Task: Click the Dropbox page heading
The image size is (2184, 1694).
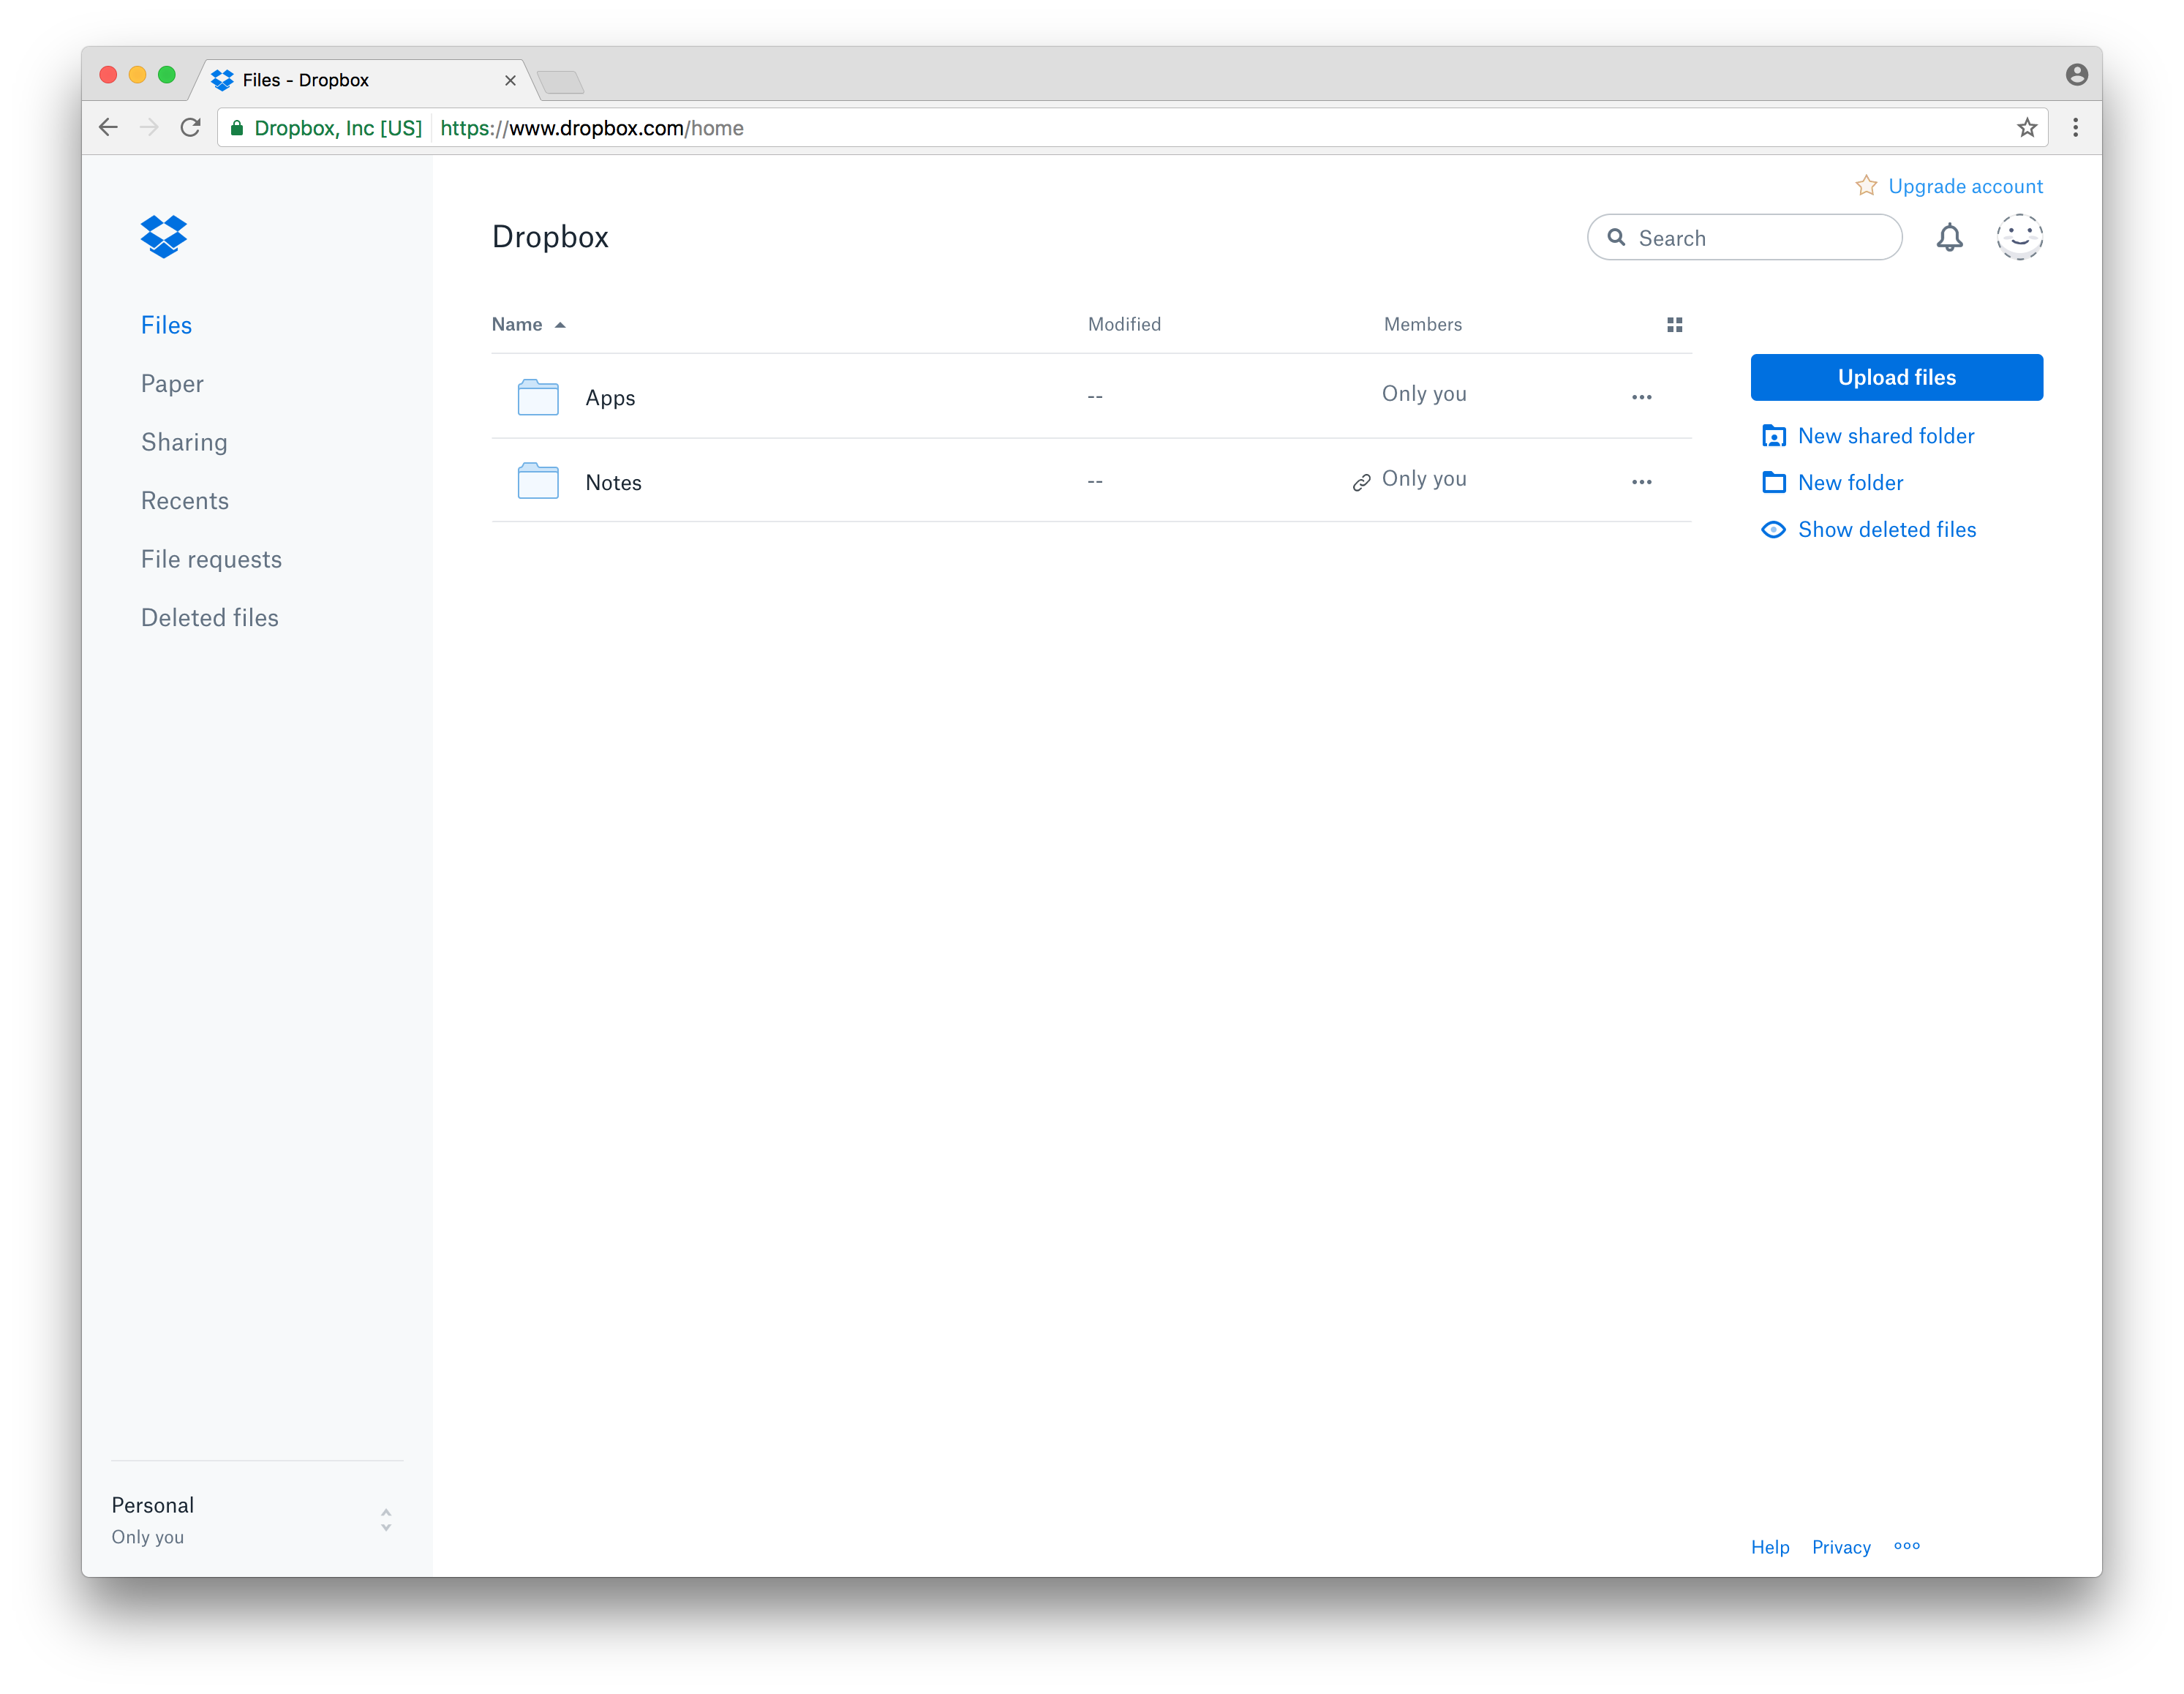Action: pos(550,237)
